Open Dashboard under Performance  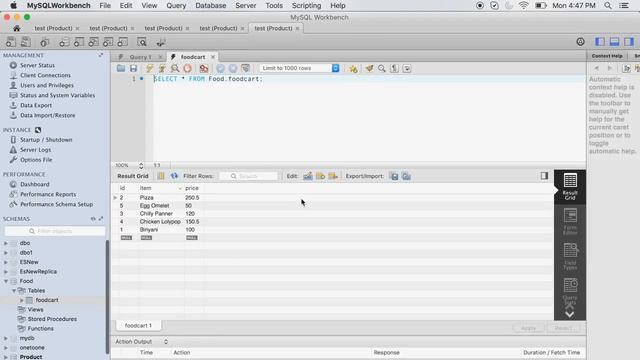(x=35, y=184)
